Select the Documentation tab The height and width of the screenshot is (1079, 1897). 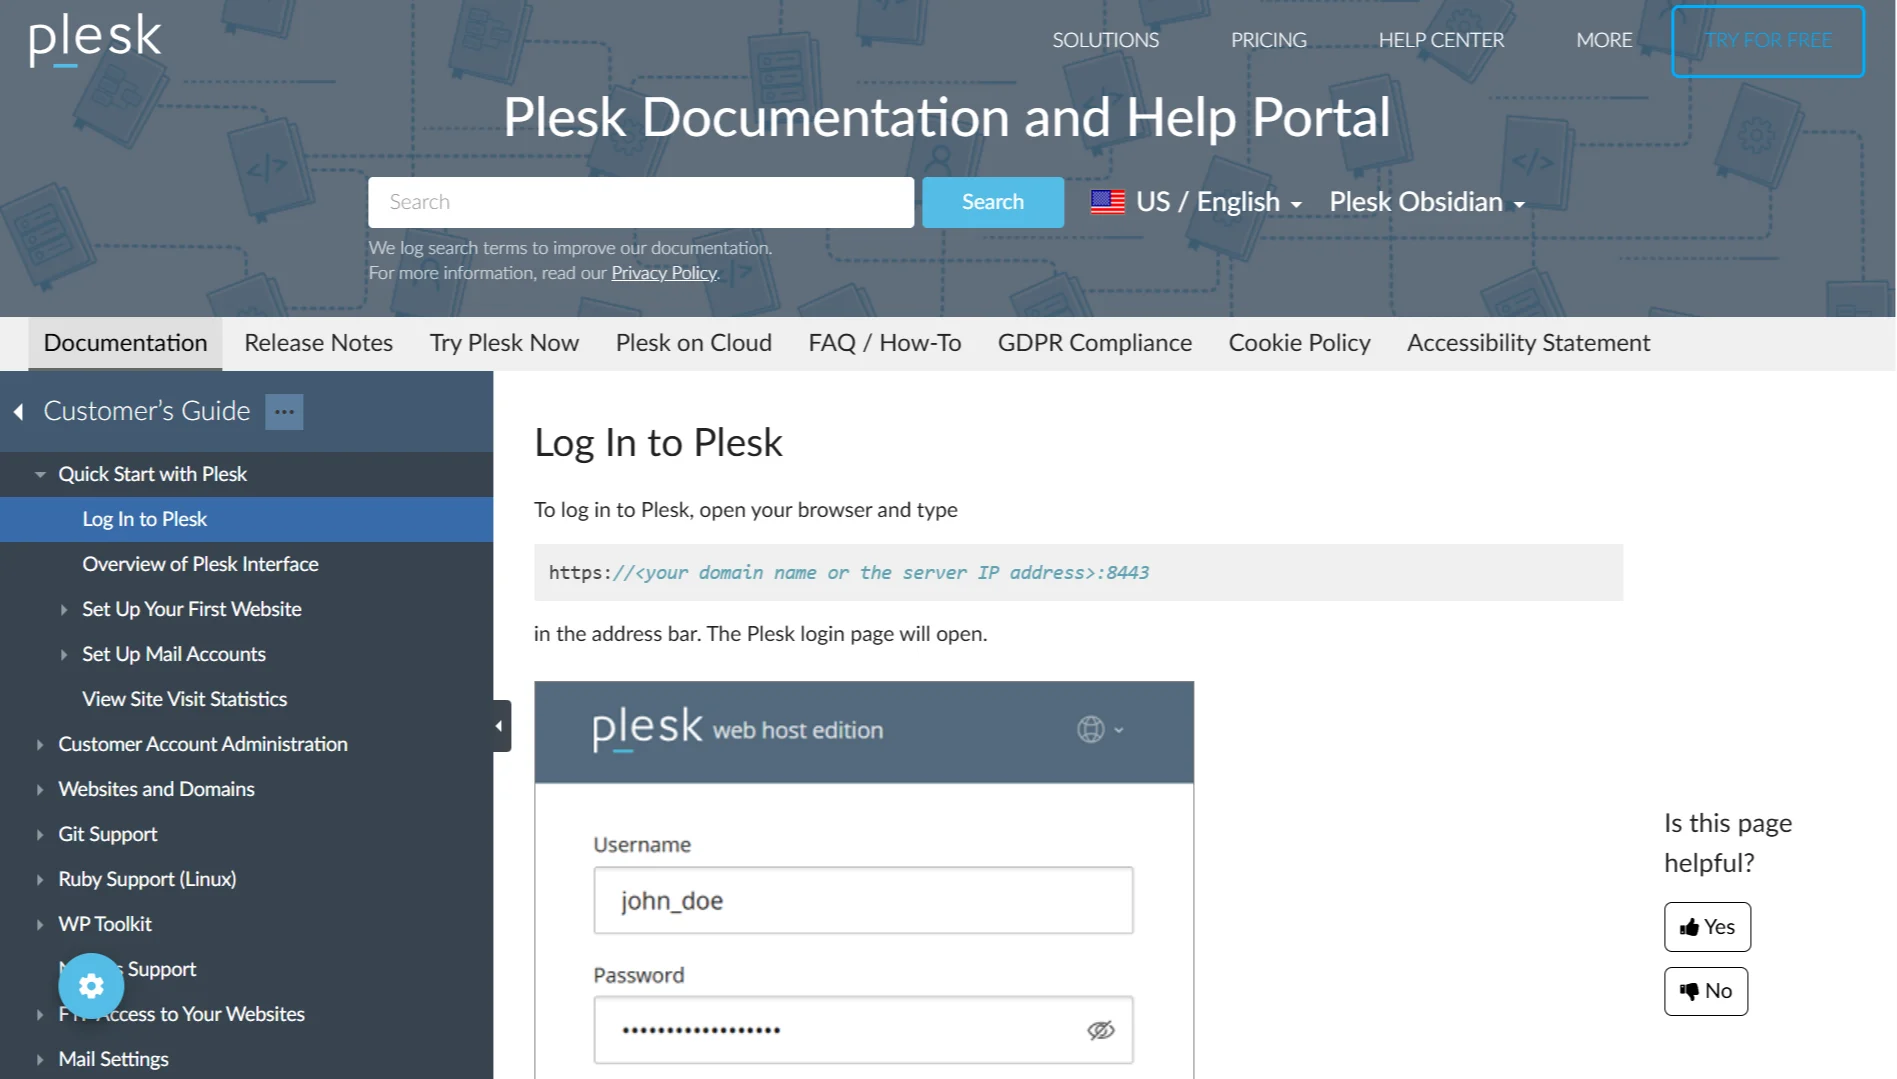point(125,343)
